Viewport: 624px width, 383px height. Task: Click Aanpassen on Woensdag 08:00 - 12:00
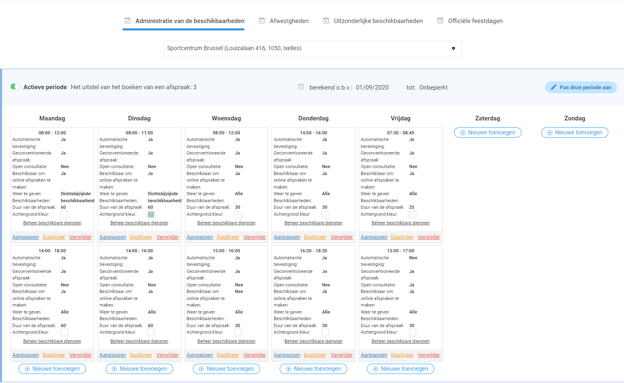(x=200, y=237)
